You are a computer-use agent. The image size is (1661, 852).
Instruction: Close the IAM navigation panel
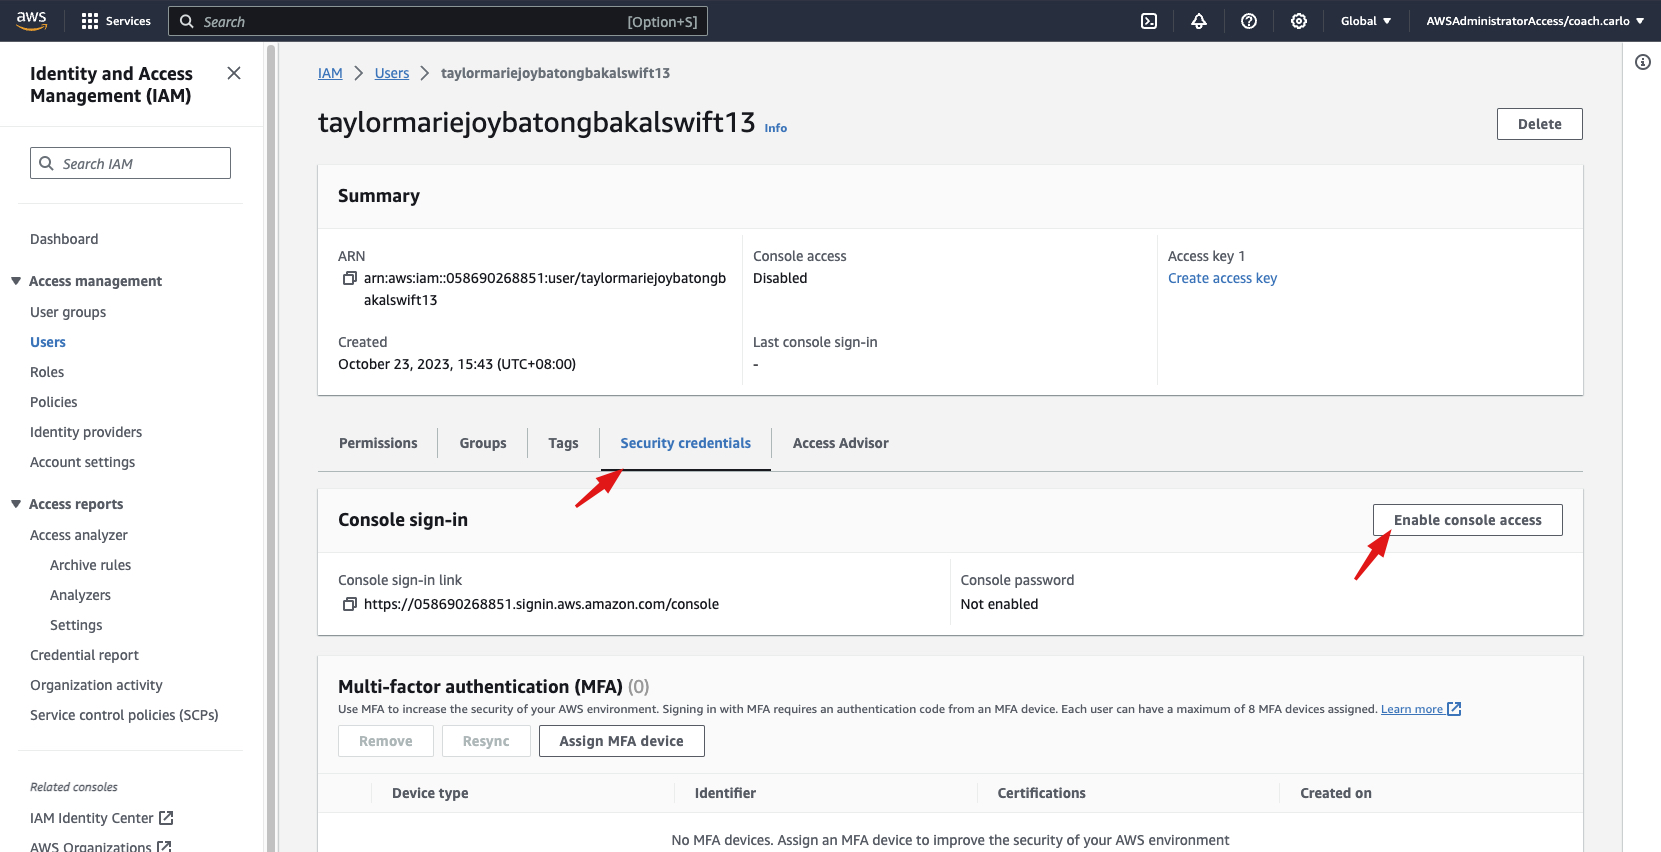click(x=234, y=73)
